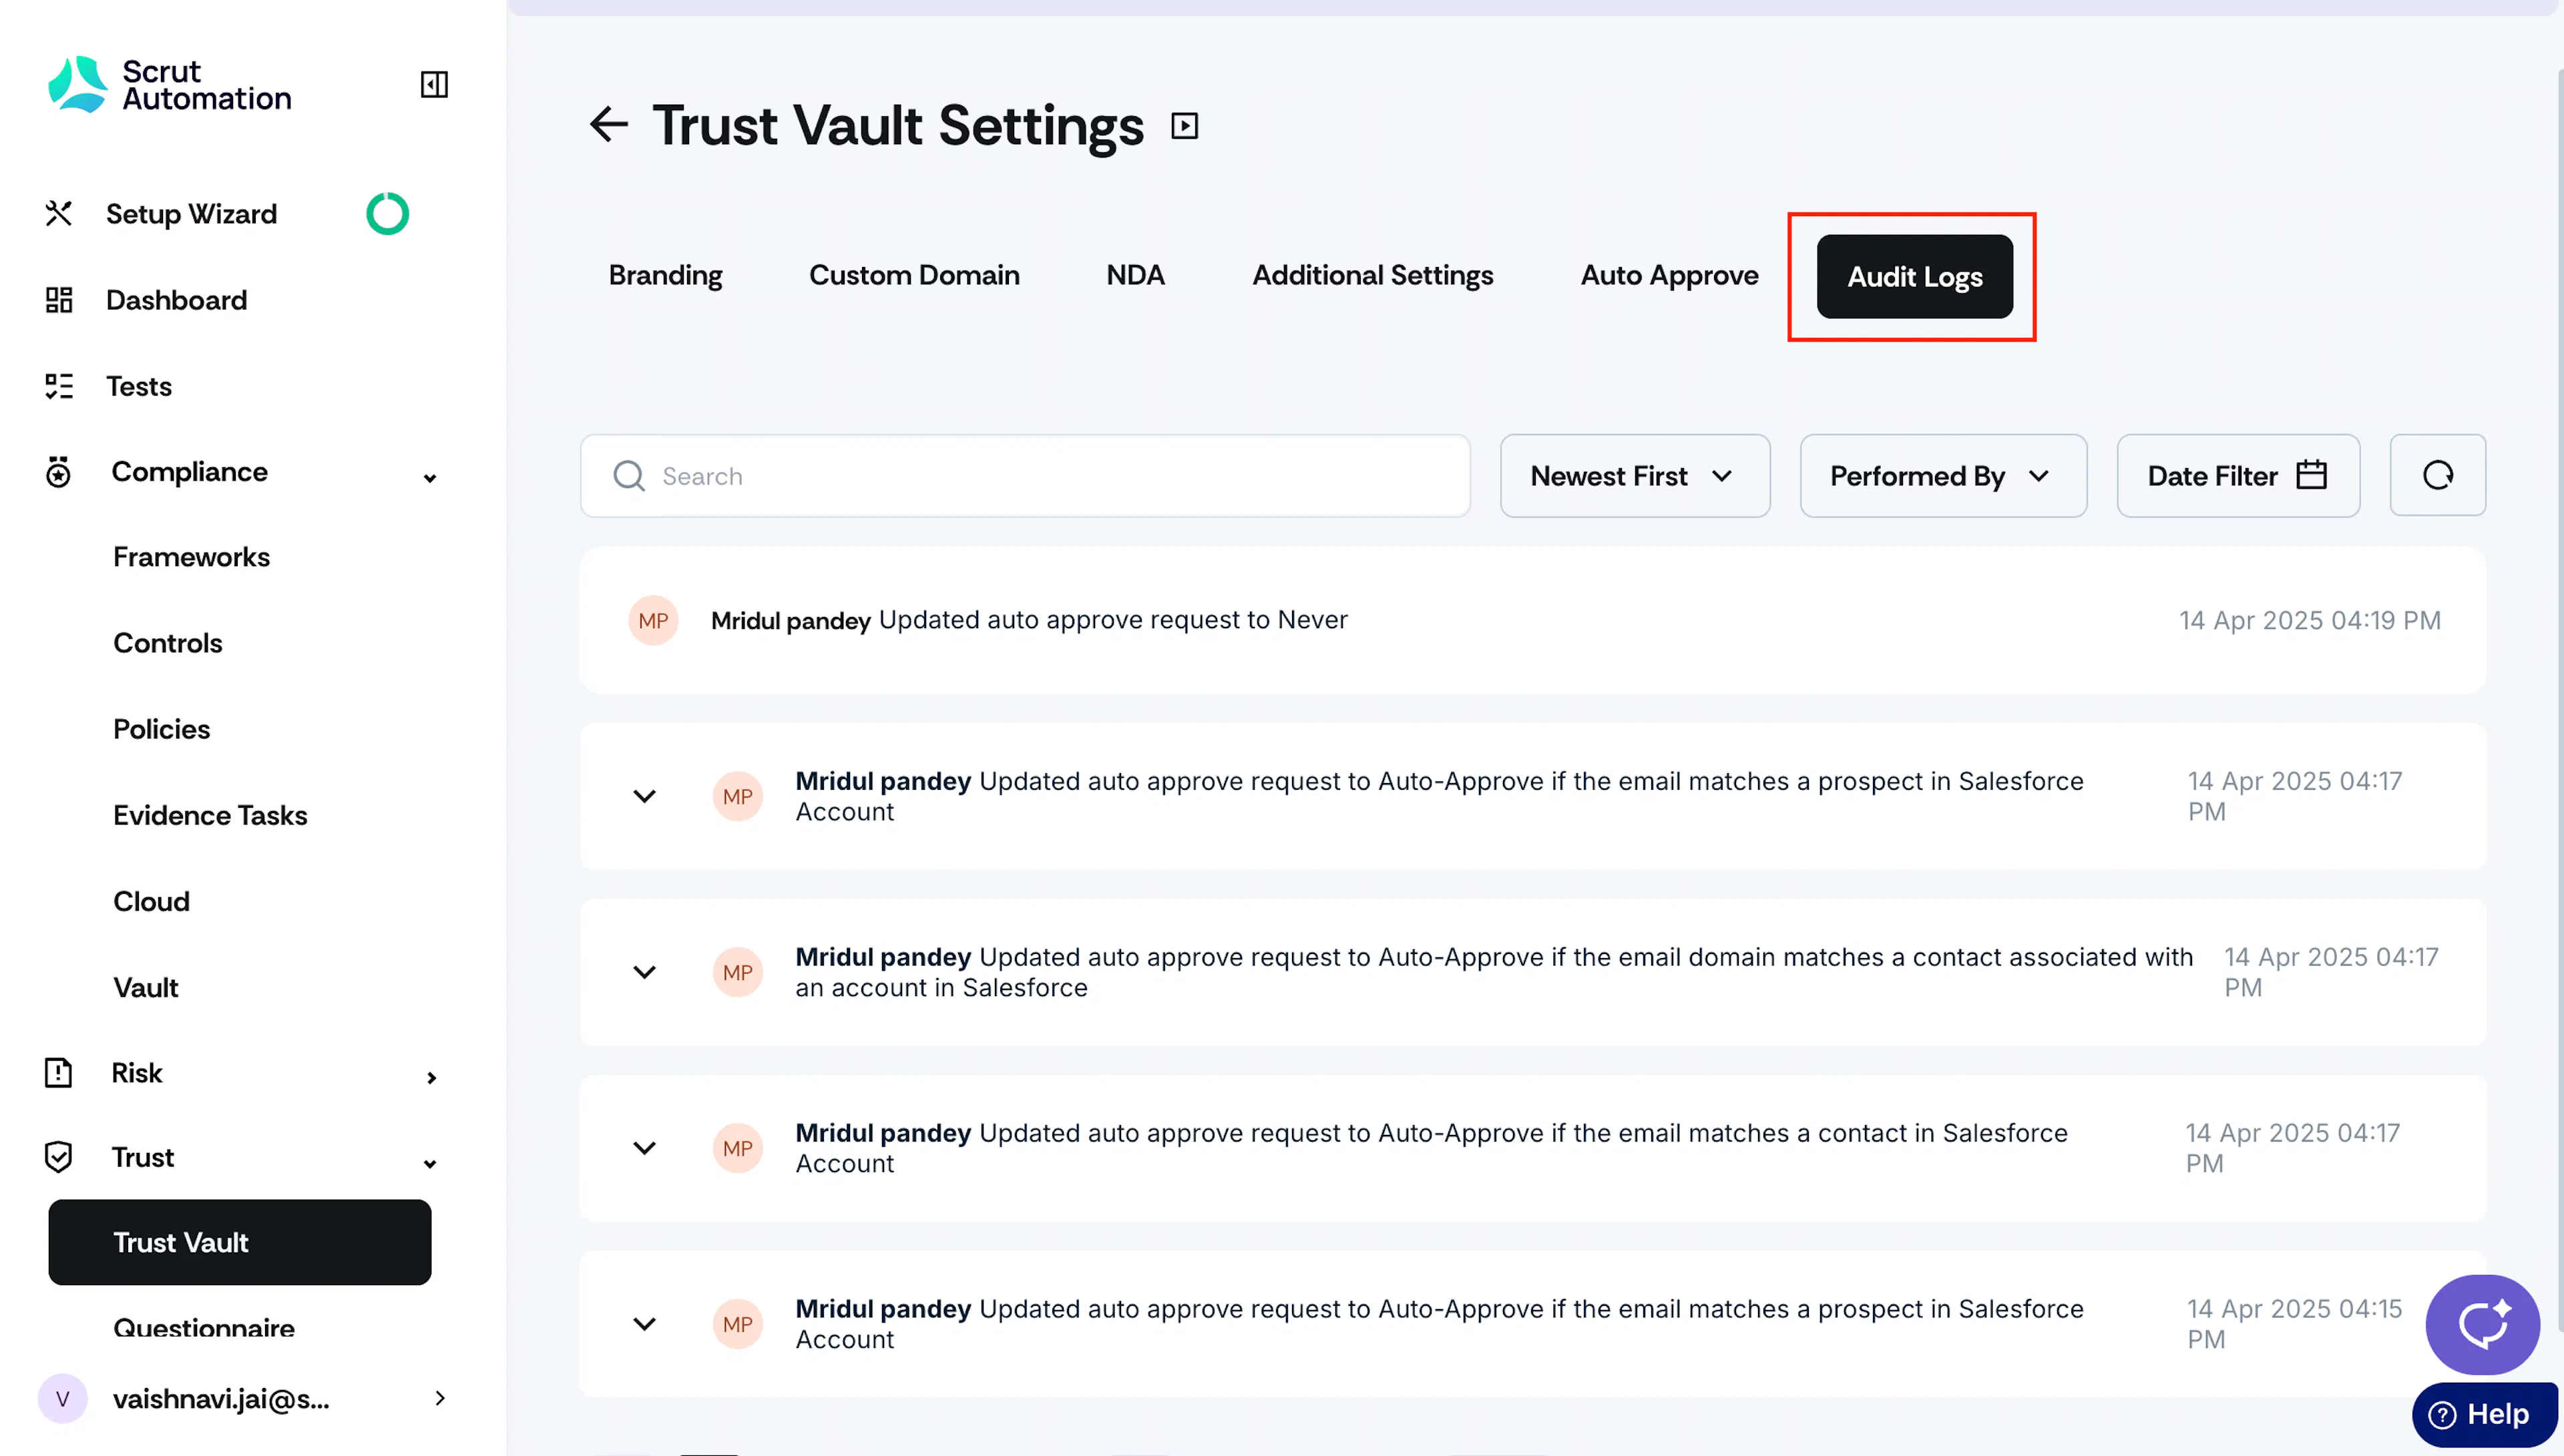Go to Trust Vault sidebar item
This screenshot has height=1456, width=2564.
(240, 1242)
